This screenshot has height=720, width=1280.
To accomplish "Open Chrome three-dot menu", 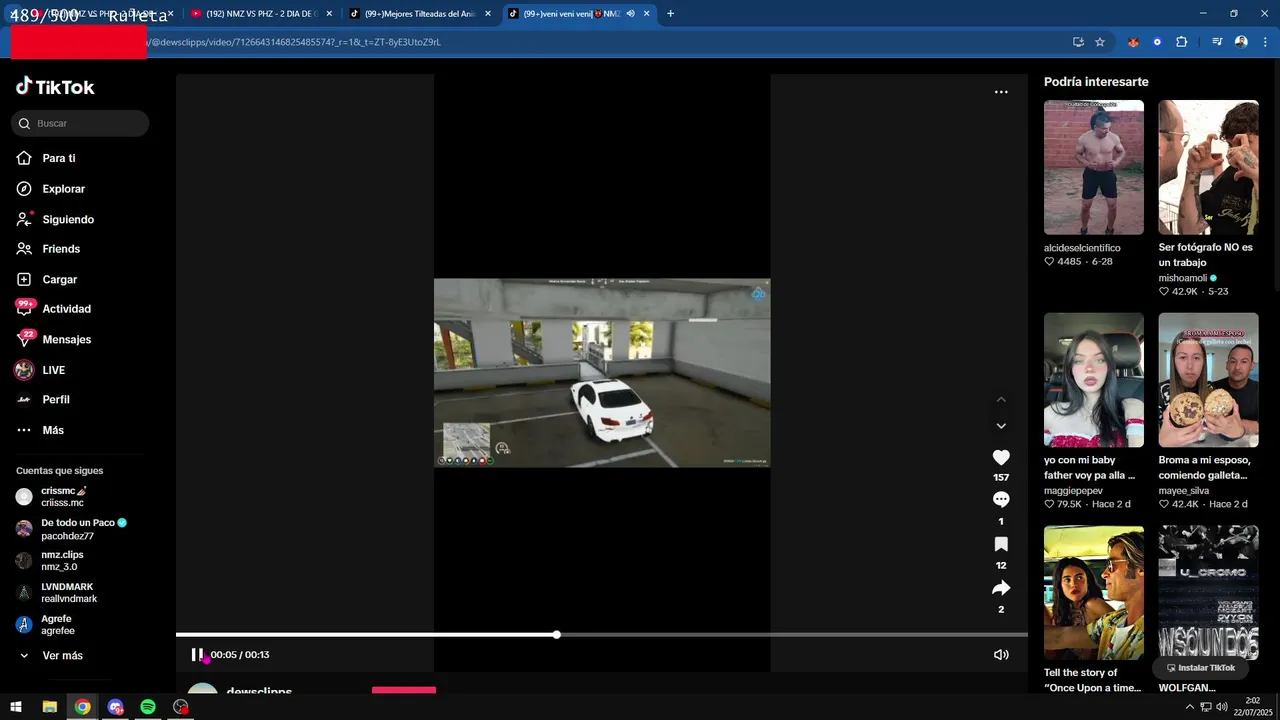I will 1265,42.
